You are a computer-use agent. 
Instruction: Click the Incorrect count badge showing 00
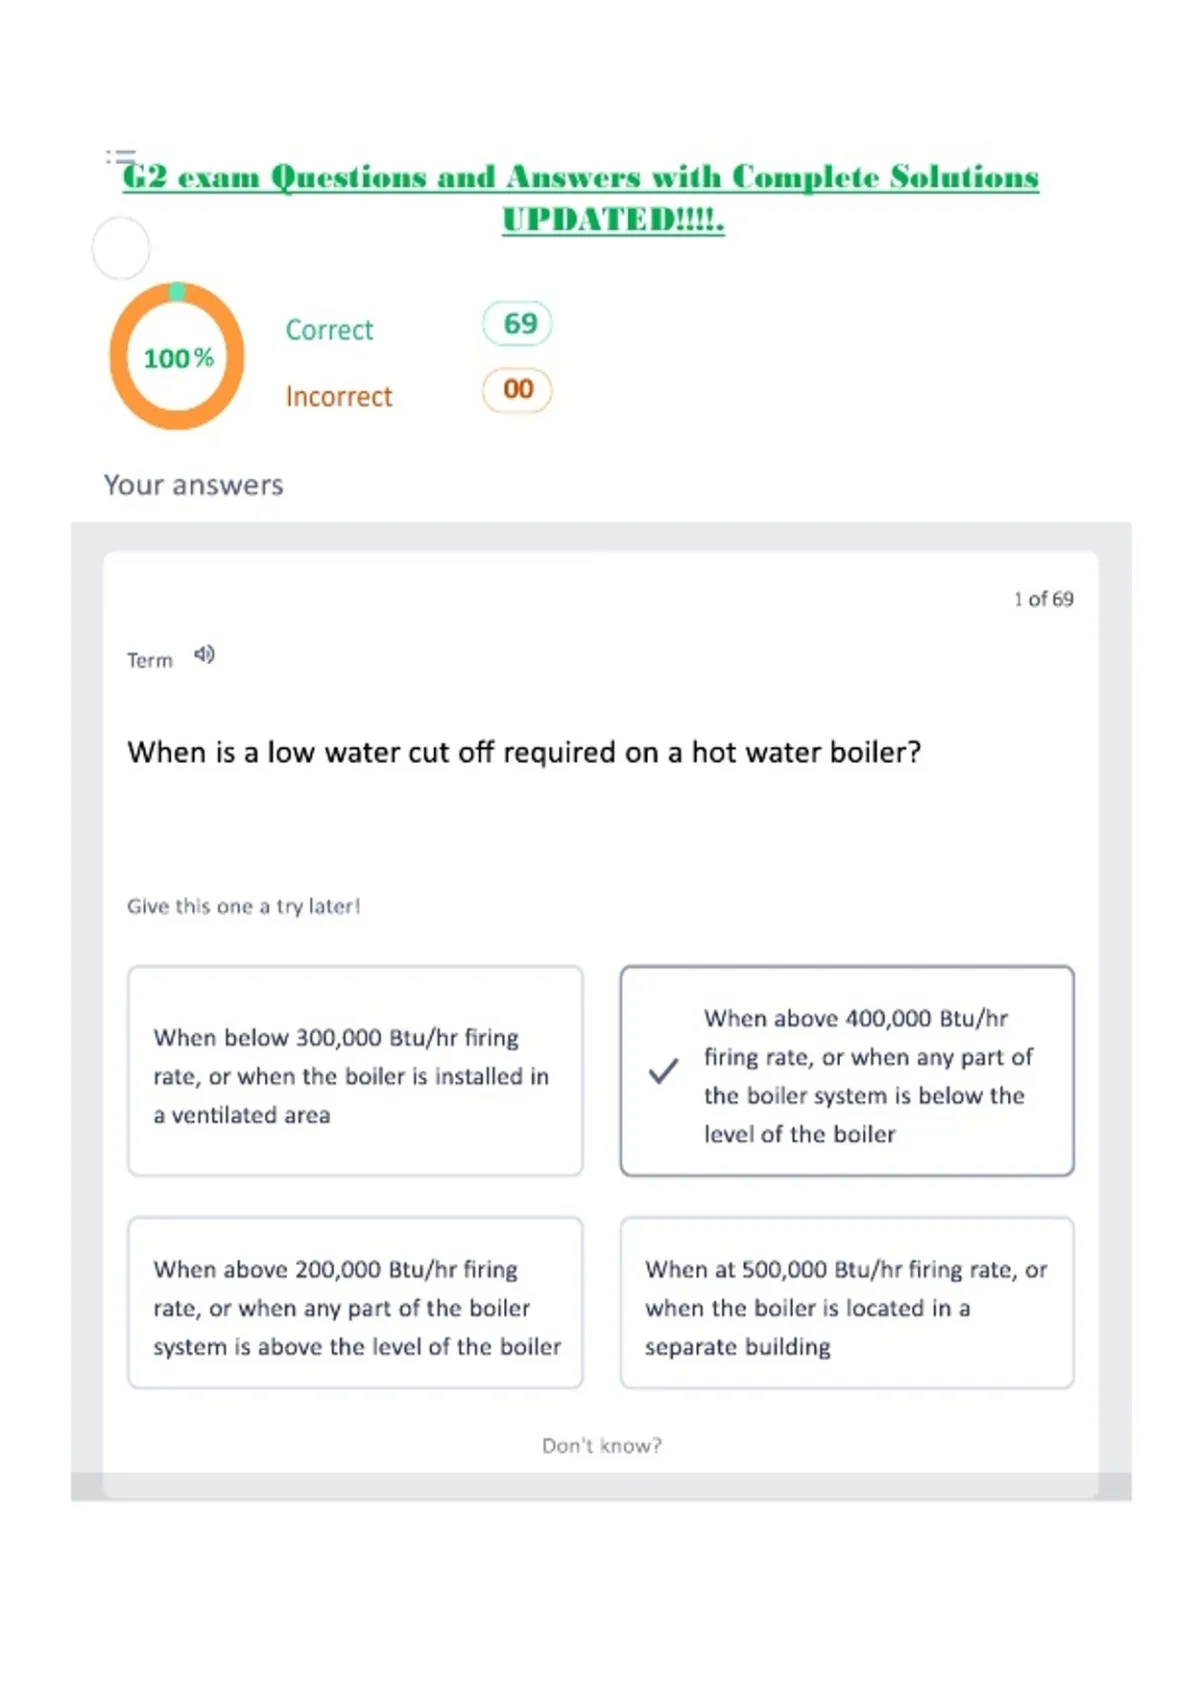pos(518,389)
